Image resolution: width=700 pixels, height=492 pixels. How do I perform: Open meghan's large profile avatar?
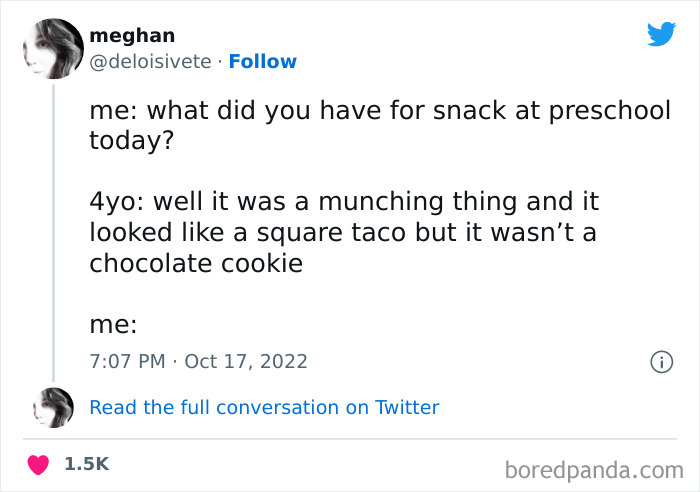(51, 49)
